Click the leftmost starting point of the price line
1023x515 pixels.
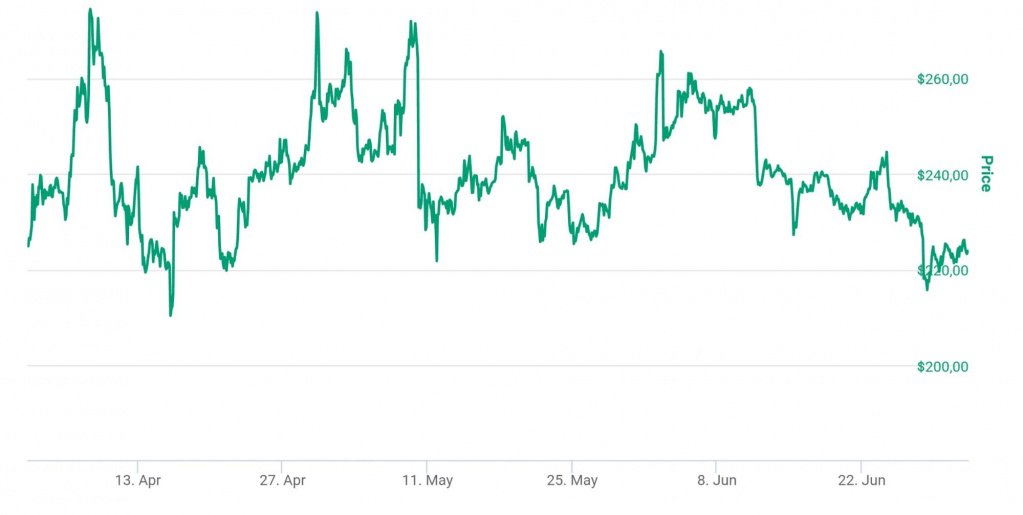coord(28,245)
